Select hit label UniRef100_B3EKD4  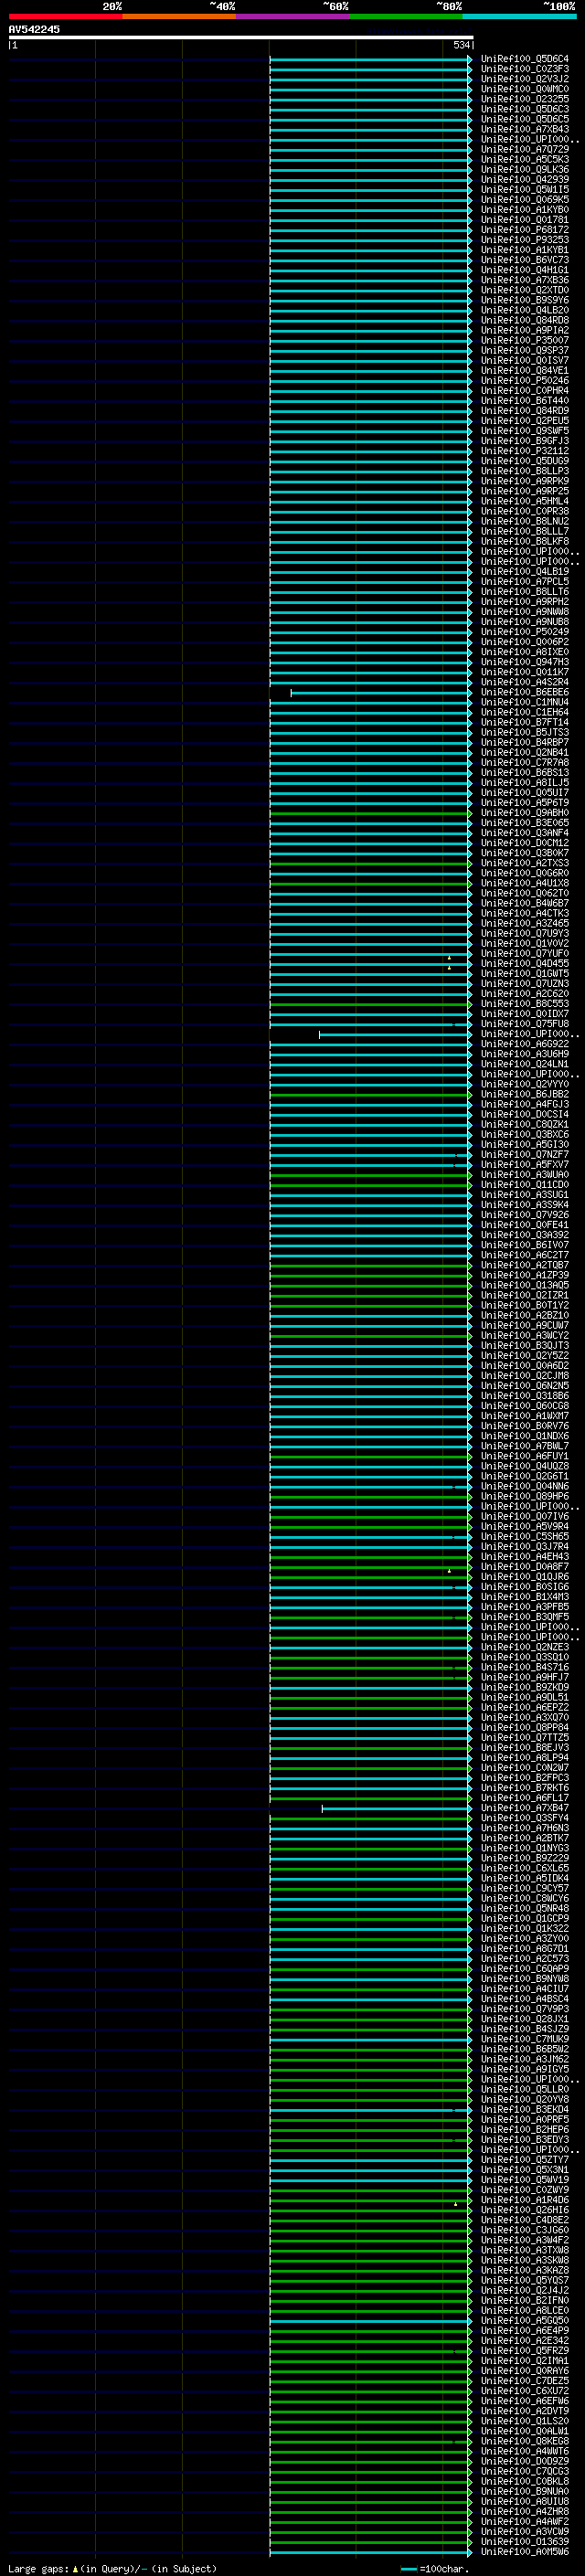tap(524, 2109)
